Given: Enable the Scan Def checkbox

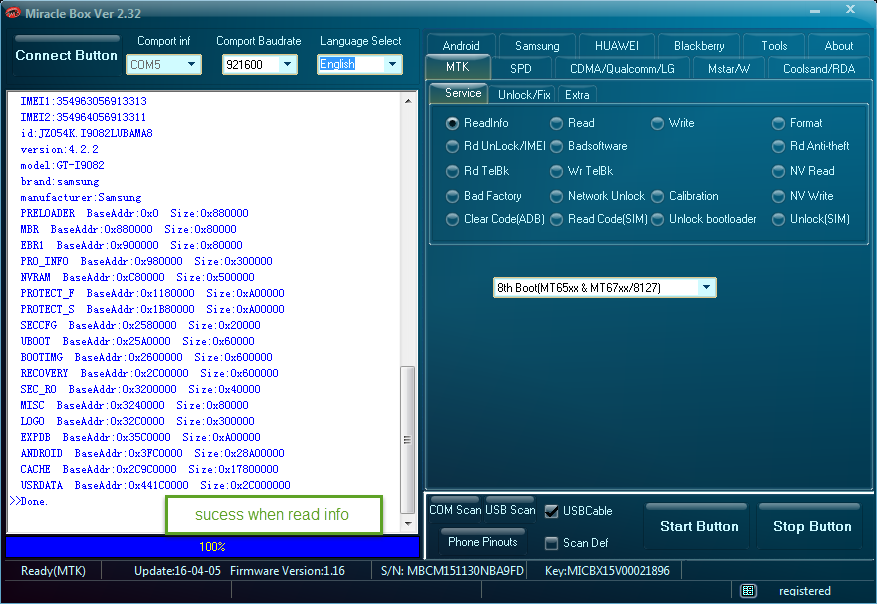Looking at the screenshot, I should click(x=551, y=543).
